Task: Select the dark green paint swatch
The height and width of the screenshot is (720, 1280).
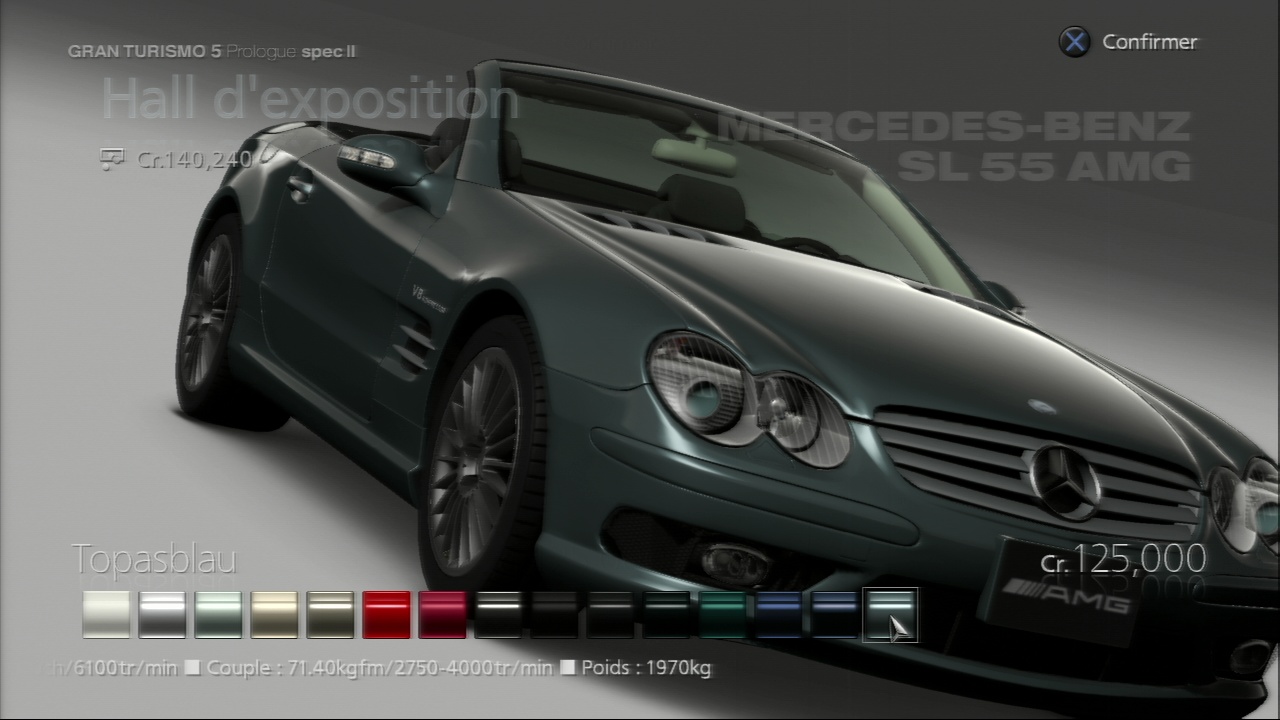Action: tap(722, 614)
